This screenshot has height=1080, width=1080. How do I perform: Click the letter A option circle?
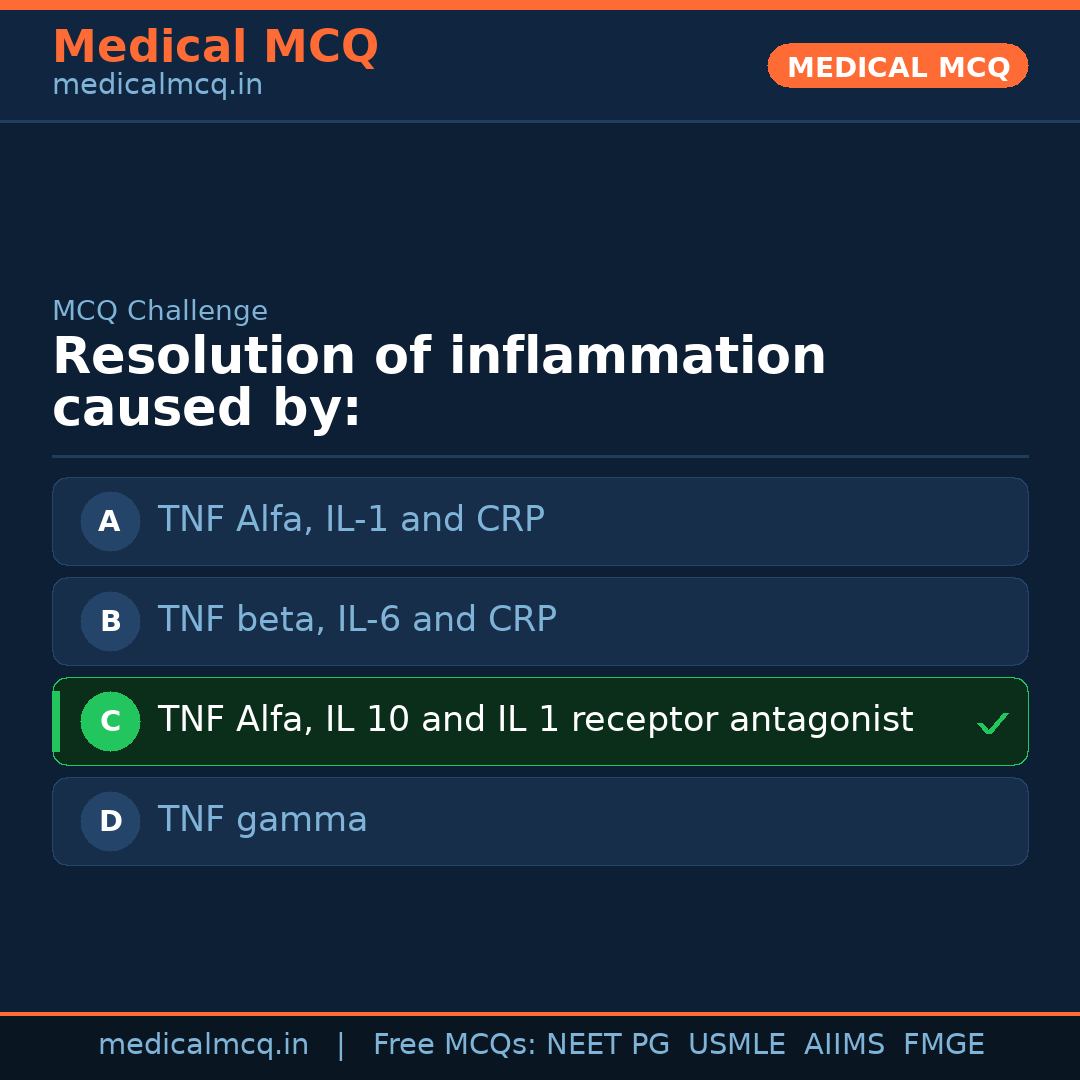(110, 521)
